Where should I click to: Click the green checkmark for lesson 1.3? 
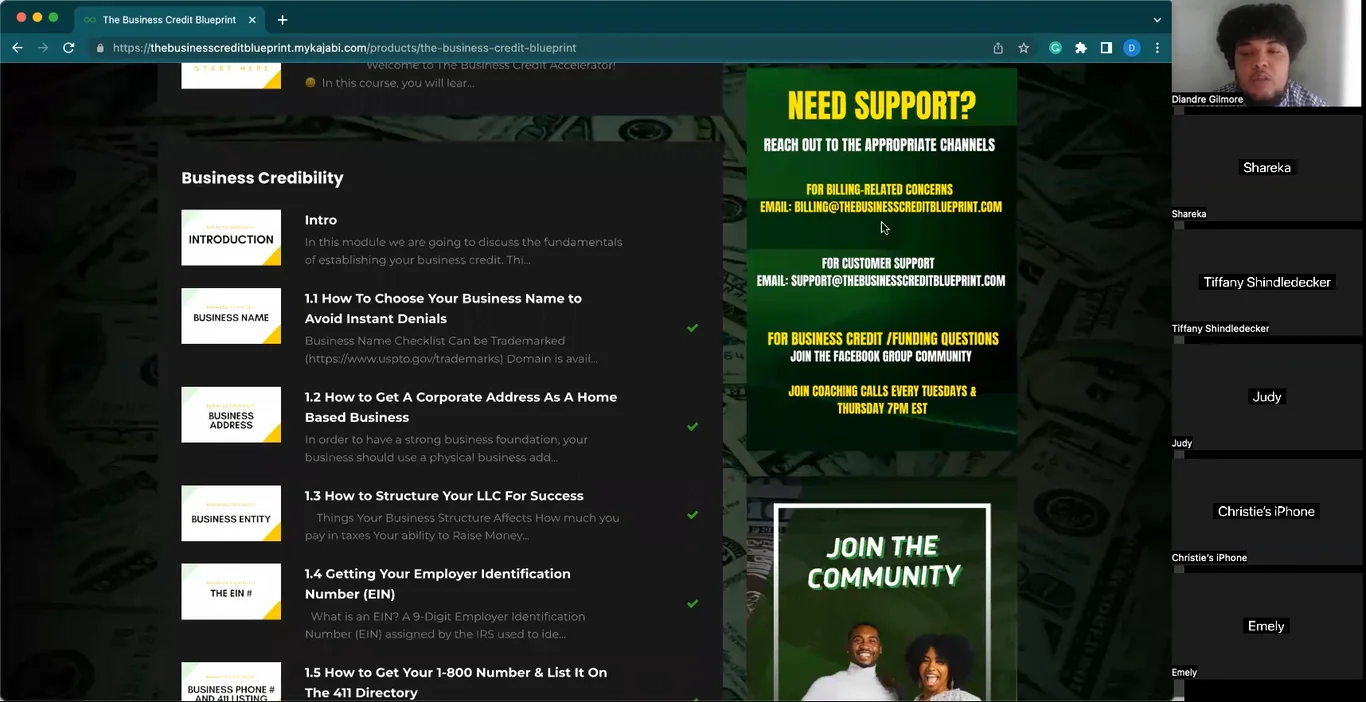point(692,516)
